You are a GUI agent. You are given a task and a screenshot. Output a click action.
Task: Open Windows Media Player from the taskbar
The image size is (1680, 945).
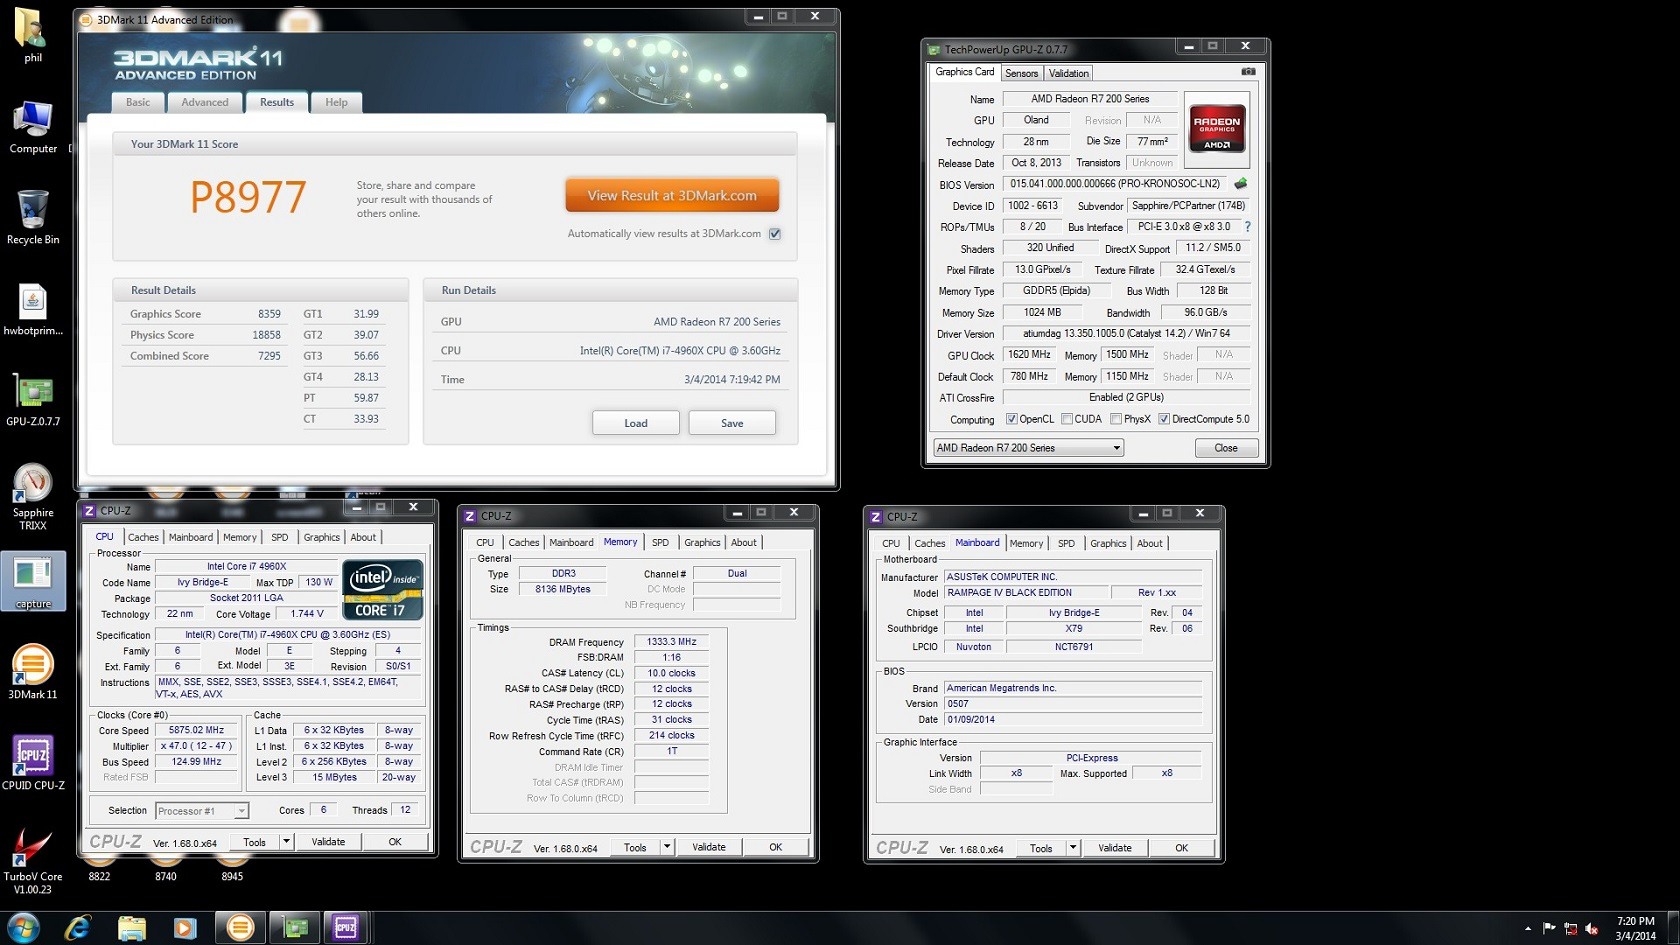point(185,928)
